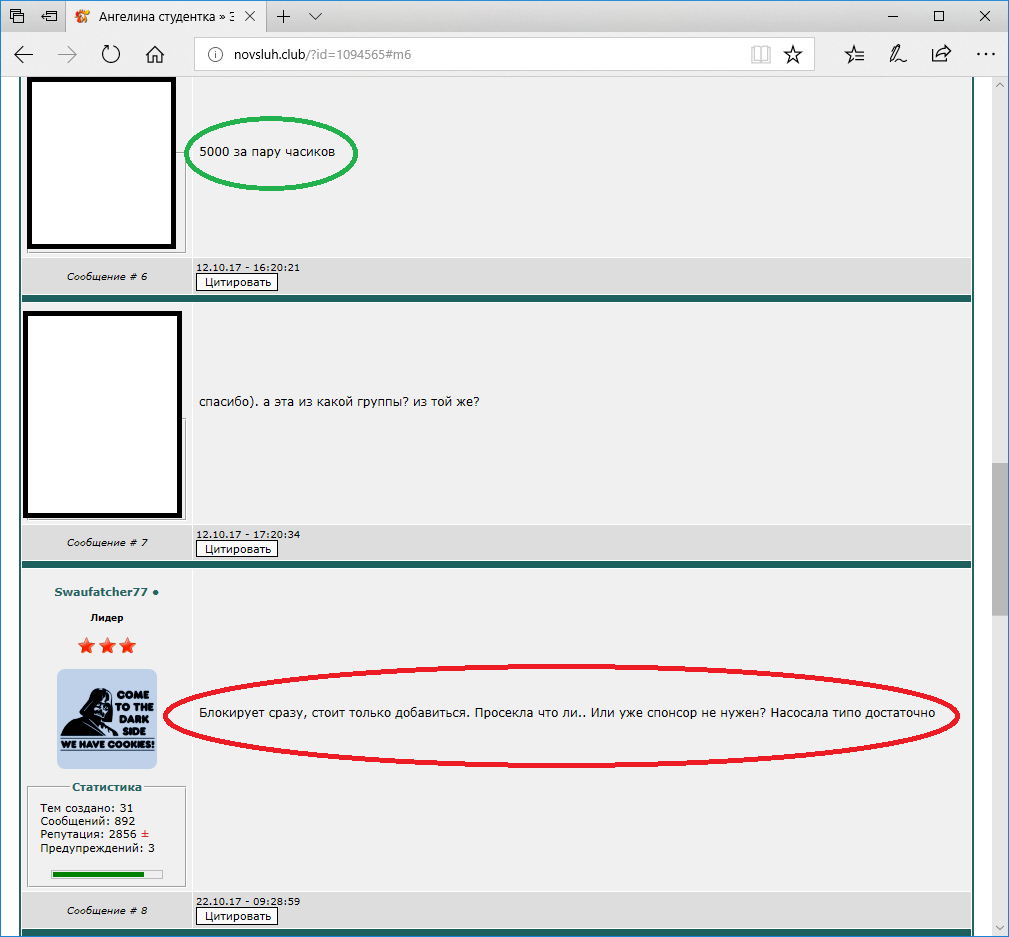
Task: Click Цитировать under message #6
Action: click(x=236, y=282)
